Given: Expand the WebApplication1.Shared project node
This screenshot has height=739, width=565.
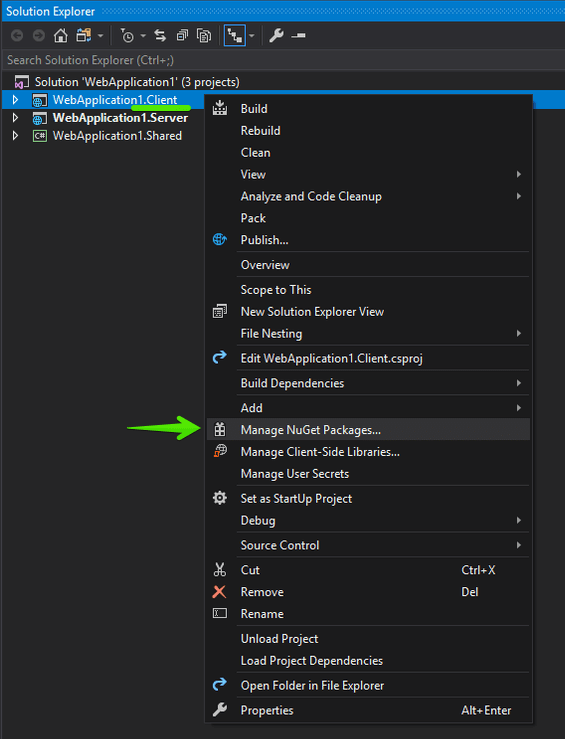Looking at the screenshot, I should pos(15,136).
